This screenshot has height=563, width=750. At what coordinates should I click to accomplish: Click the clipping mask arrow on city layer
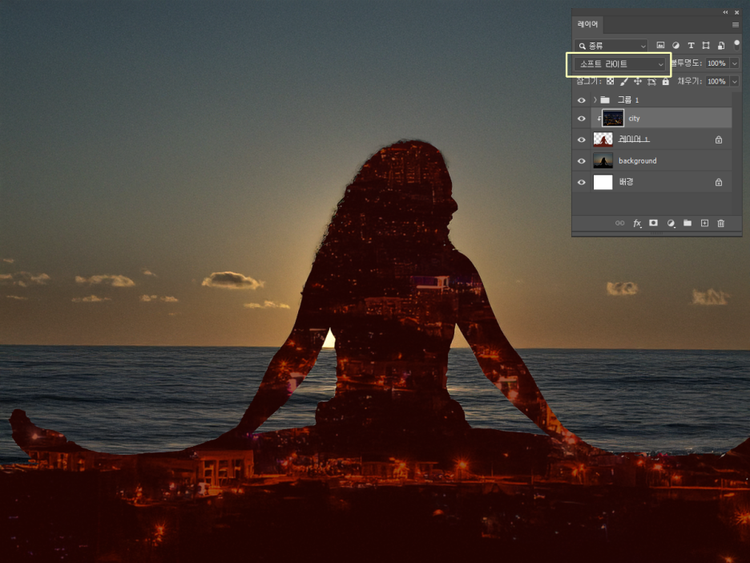coord(598,118)
